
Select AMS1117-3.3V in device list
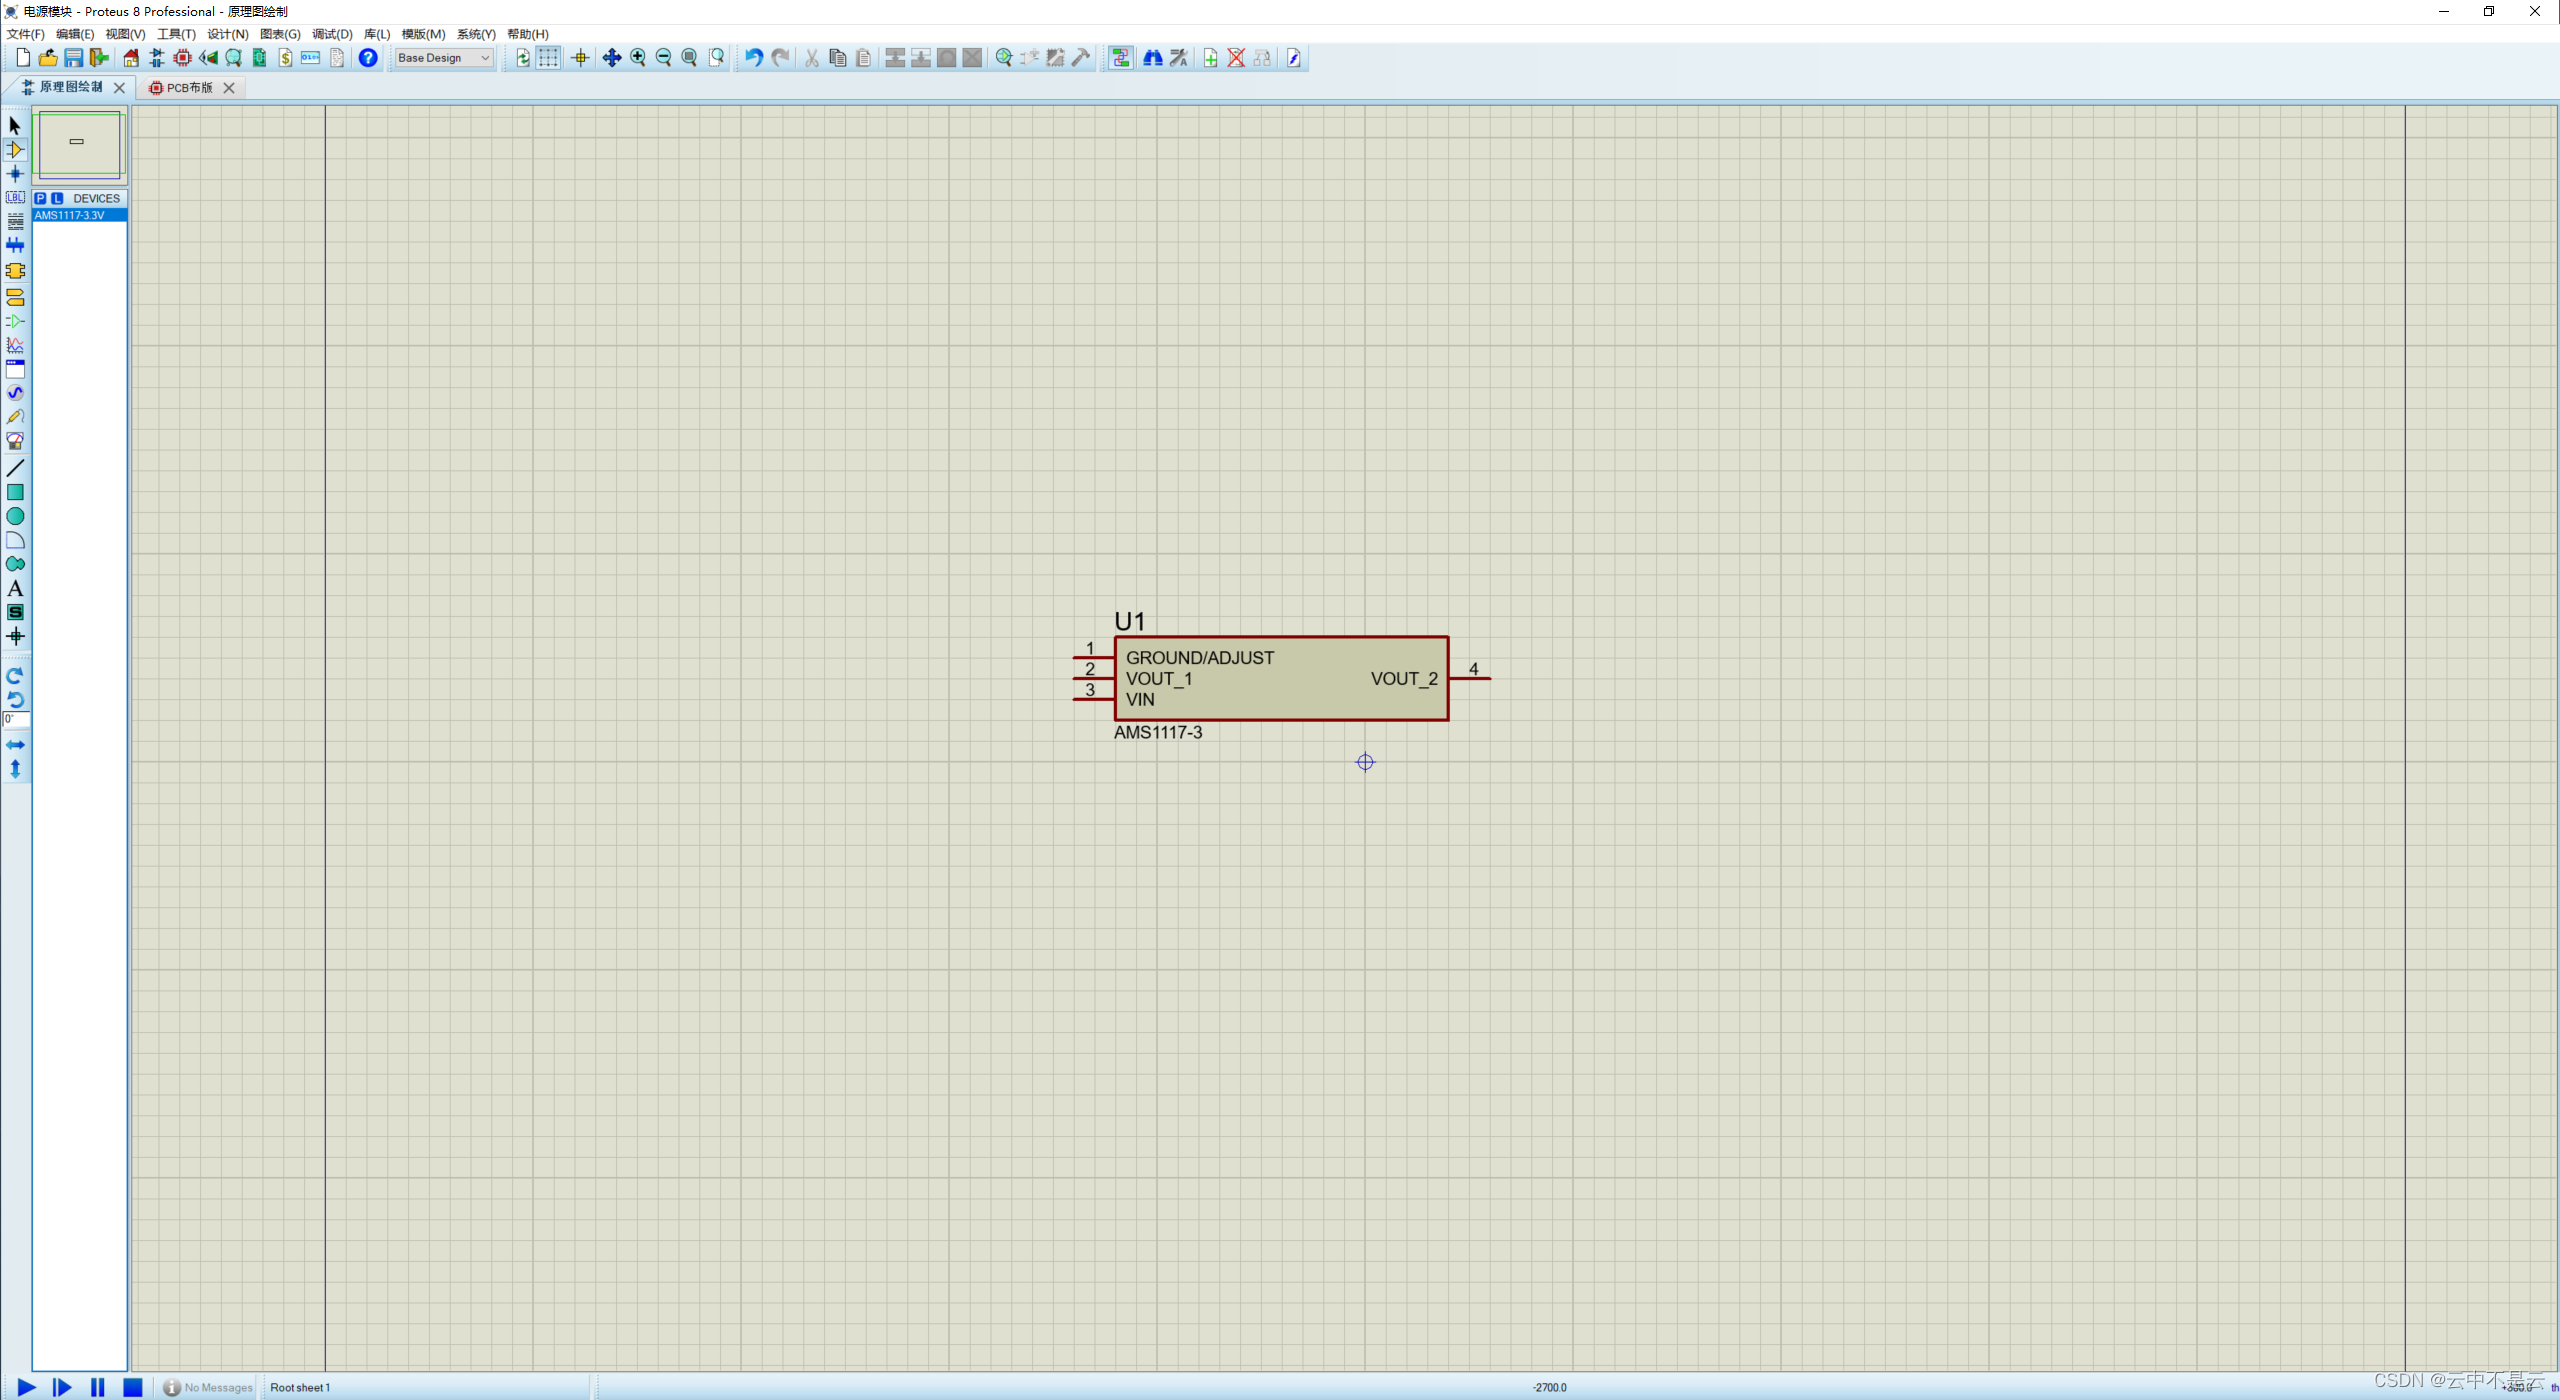pos(79,215)
